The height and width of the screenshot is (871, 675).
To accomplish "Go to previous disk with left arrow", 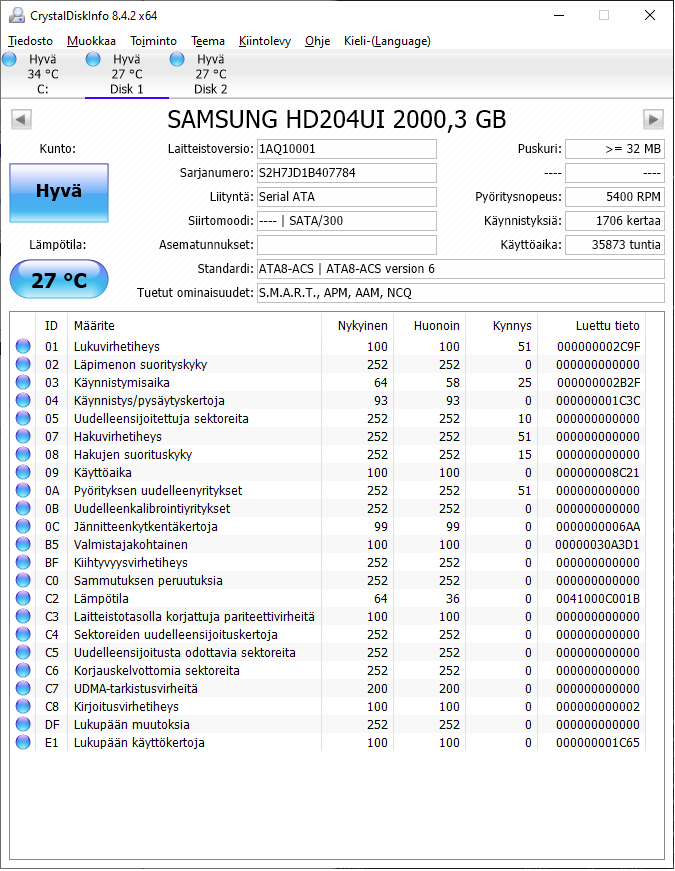I will 21,119.
